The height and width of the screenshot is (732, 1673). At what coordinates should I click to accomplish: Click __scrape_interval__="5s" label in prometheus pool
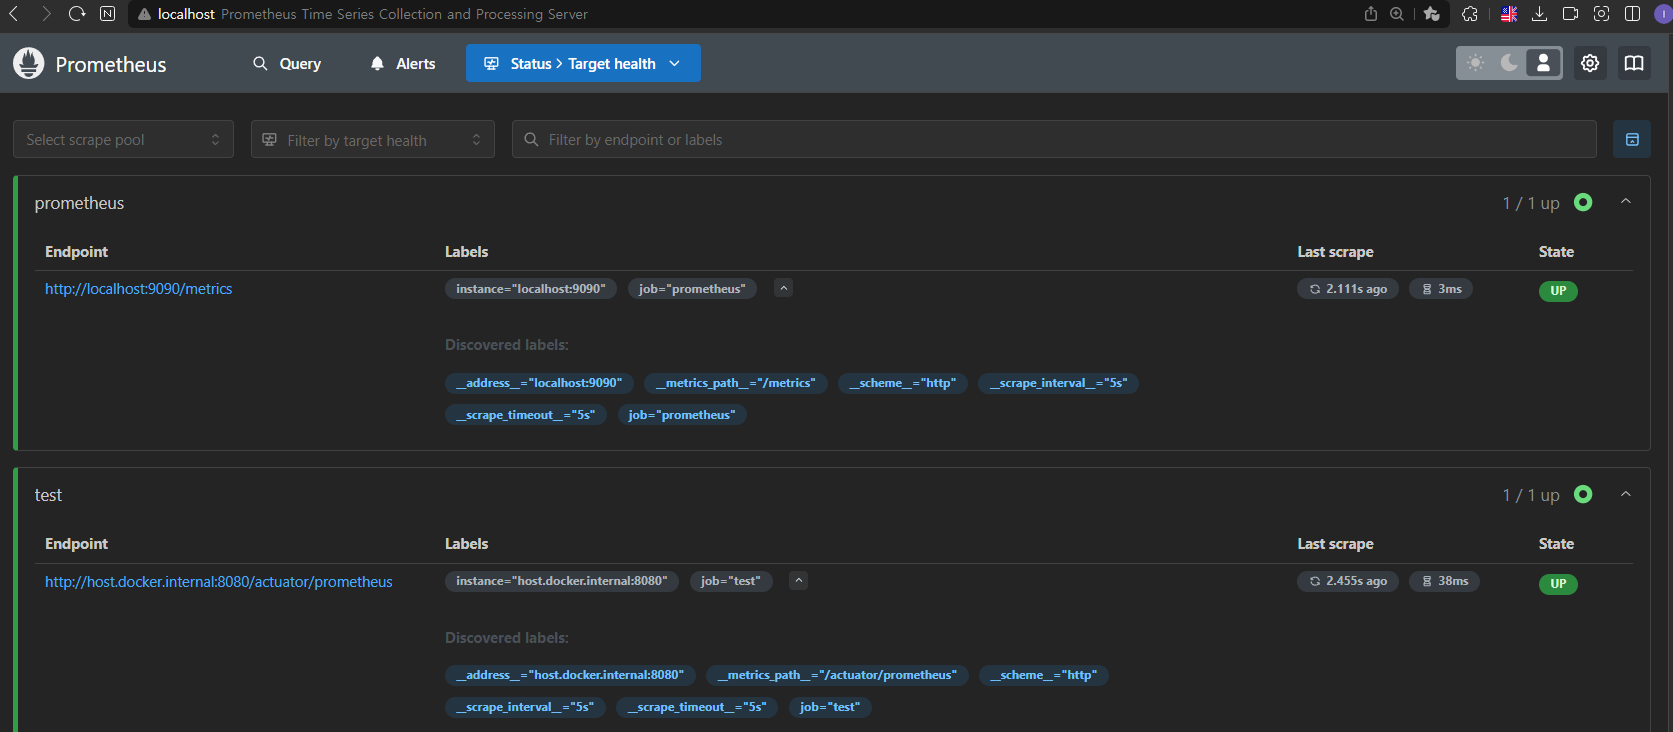pos(1059,383)
